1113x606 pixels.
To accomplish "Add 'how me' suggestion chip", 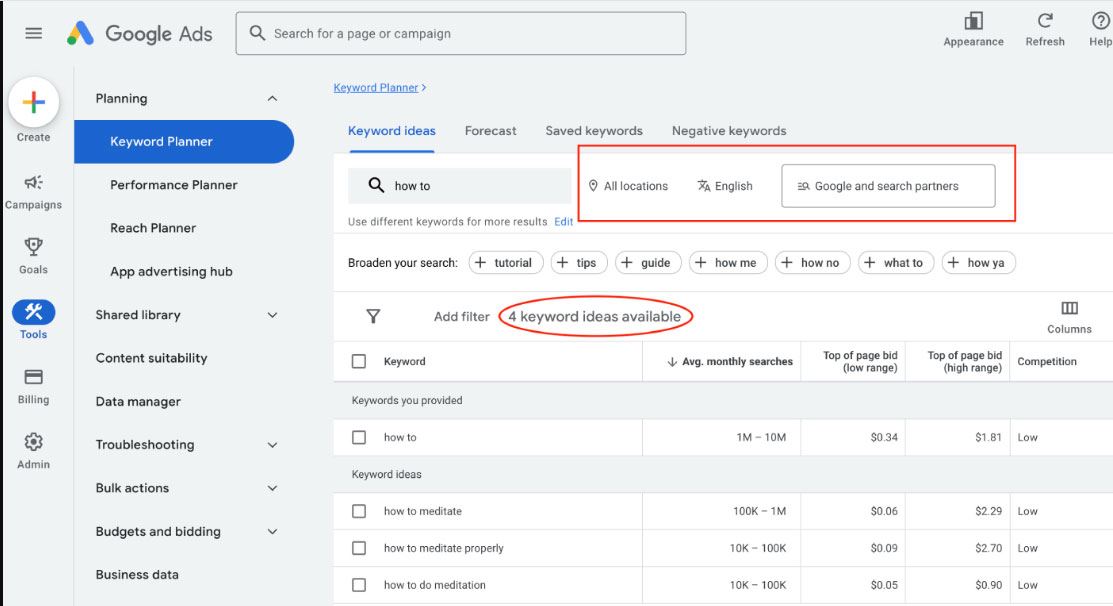I will coord(728,263).
